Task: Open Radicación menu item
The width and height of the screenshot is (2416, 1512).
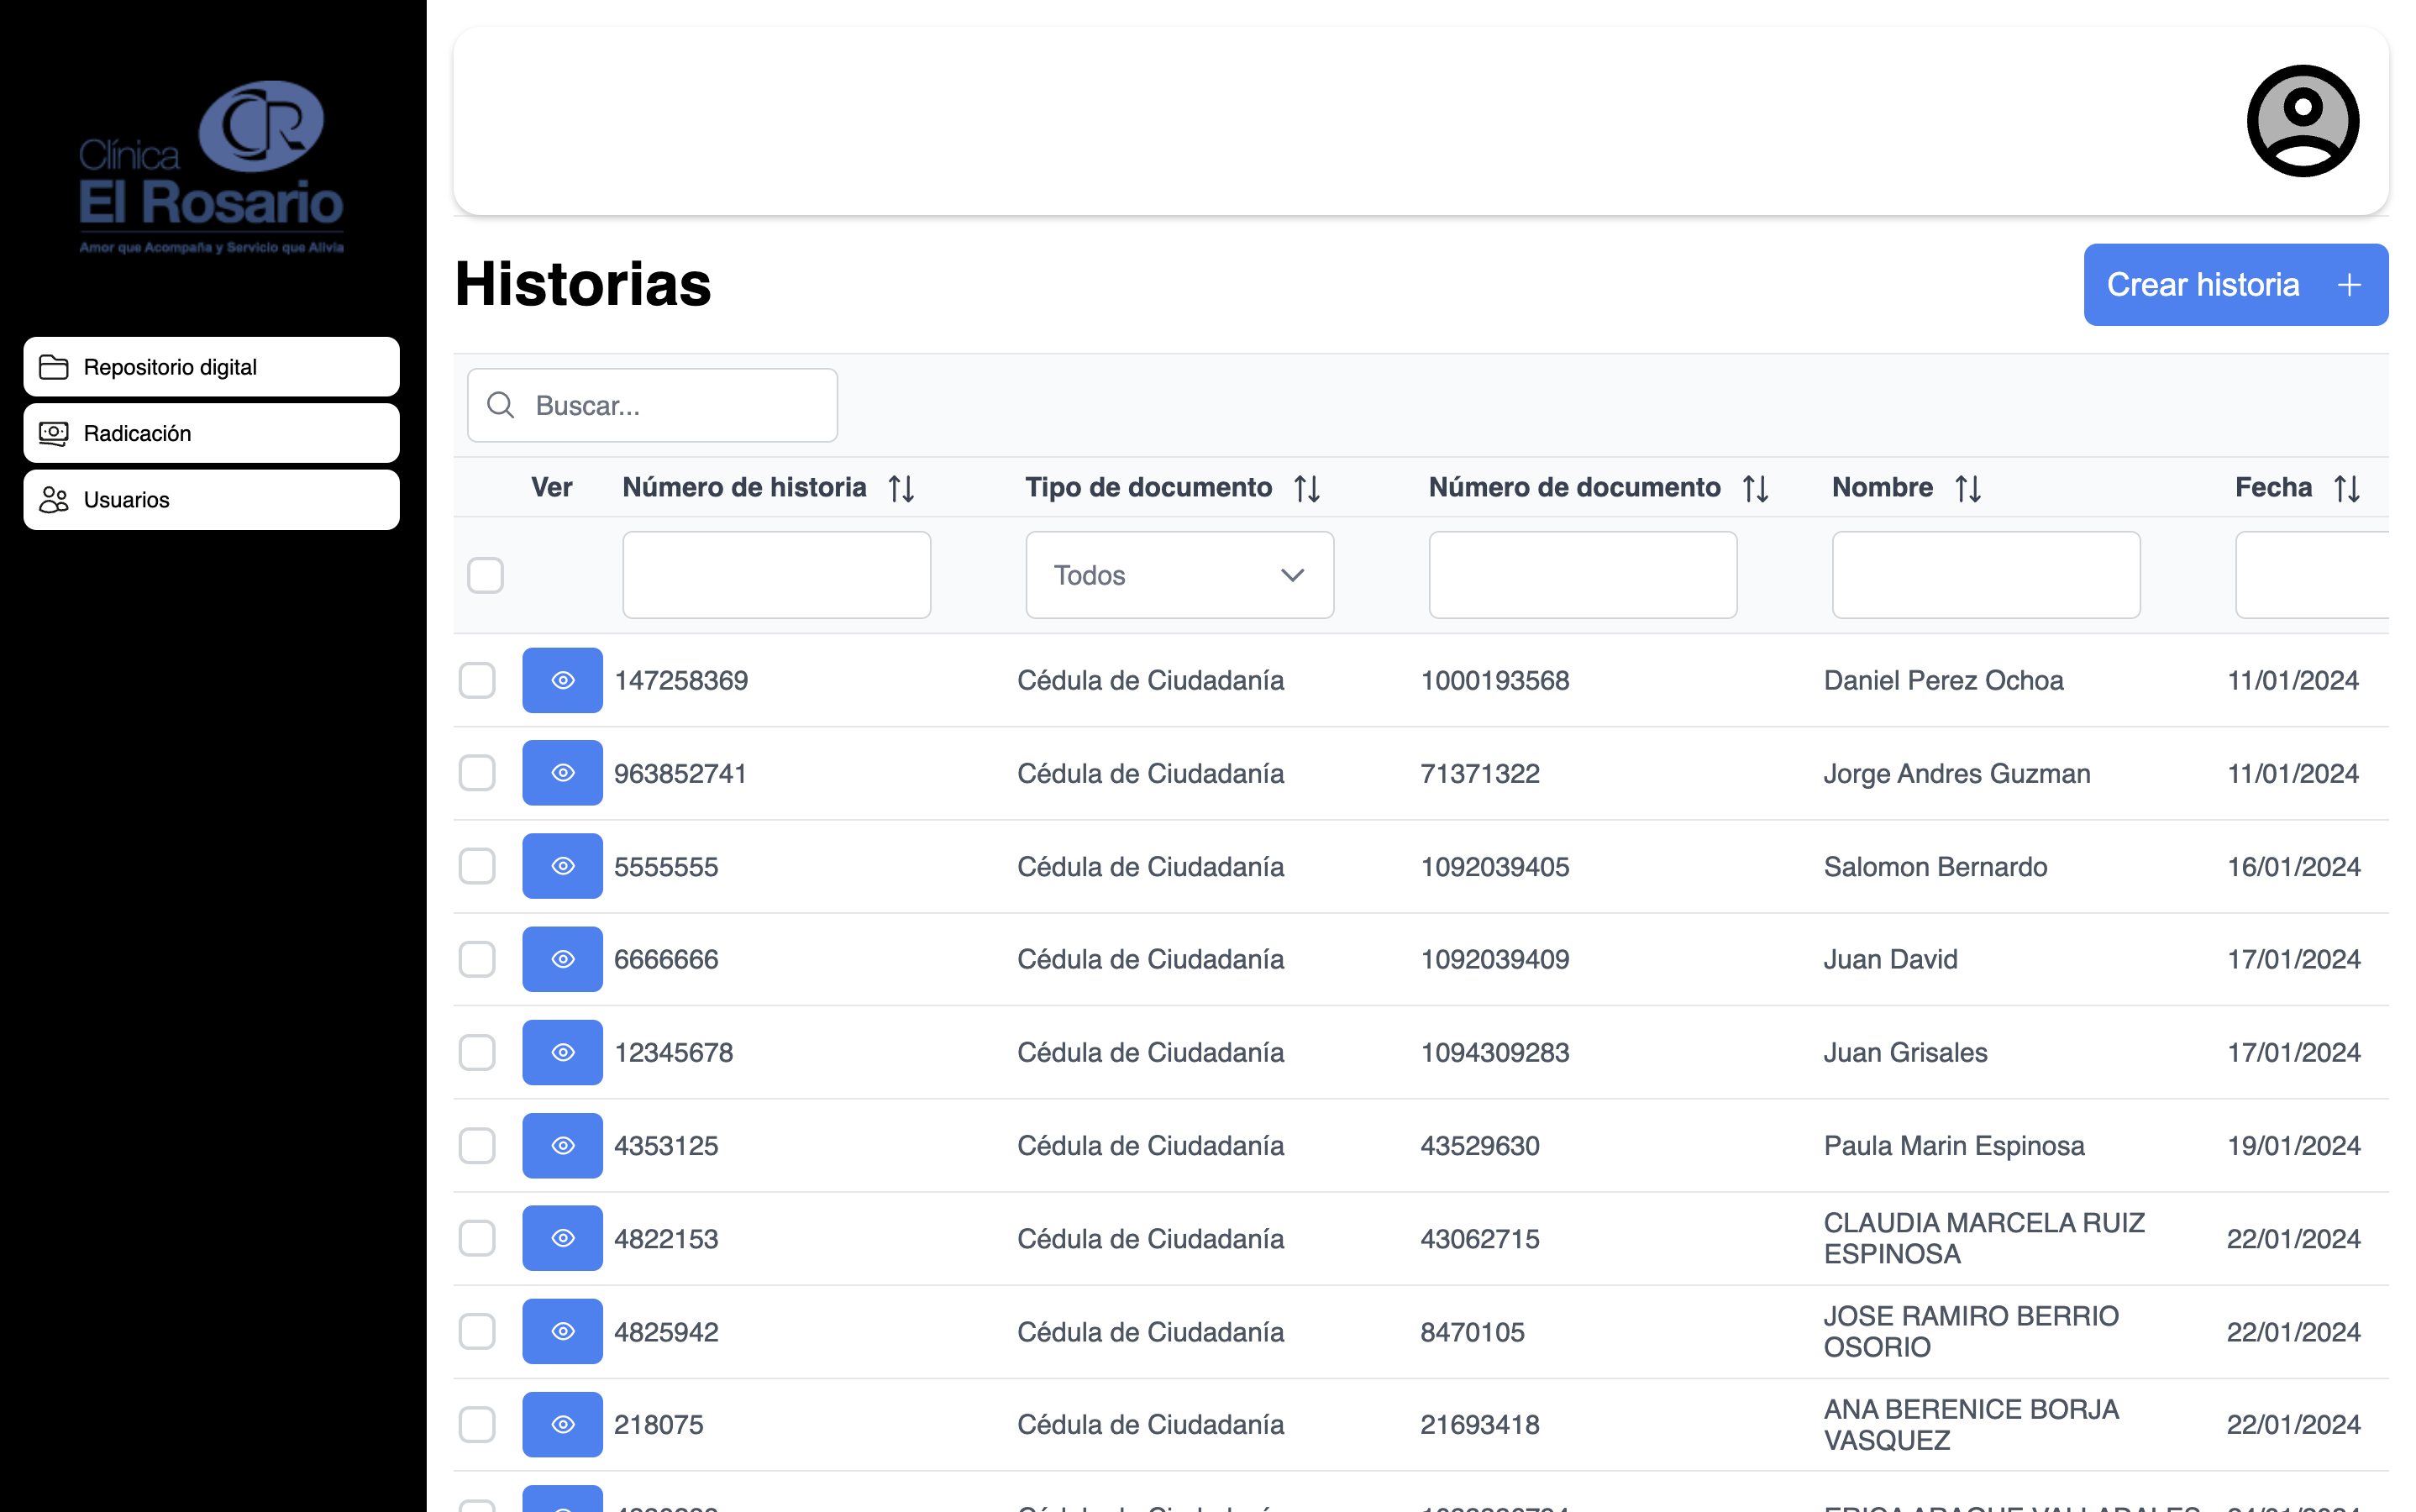Action: [x=211, y=433]
